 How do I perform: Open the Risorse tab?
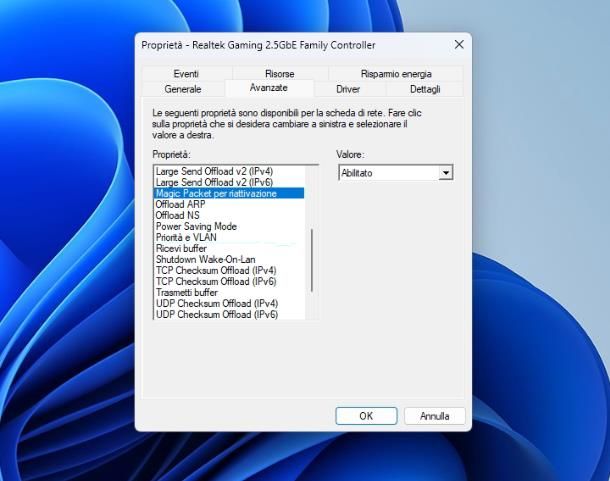[x=280, y=74]
